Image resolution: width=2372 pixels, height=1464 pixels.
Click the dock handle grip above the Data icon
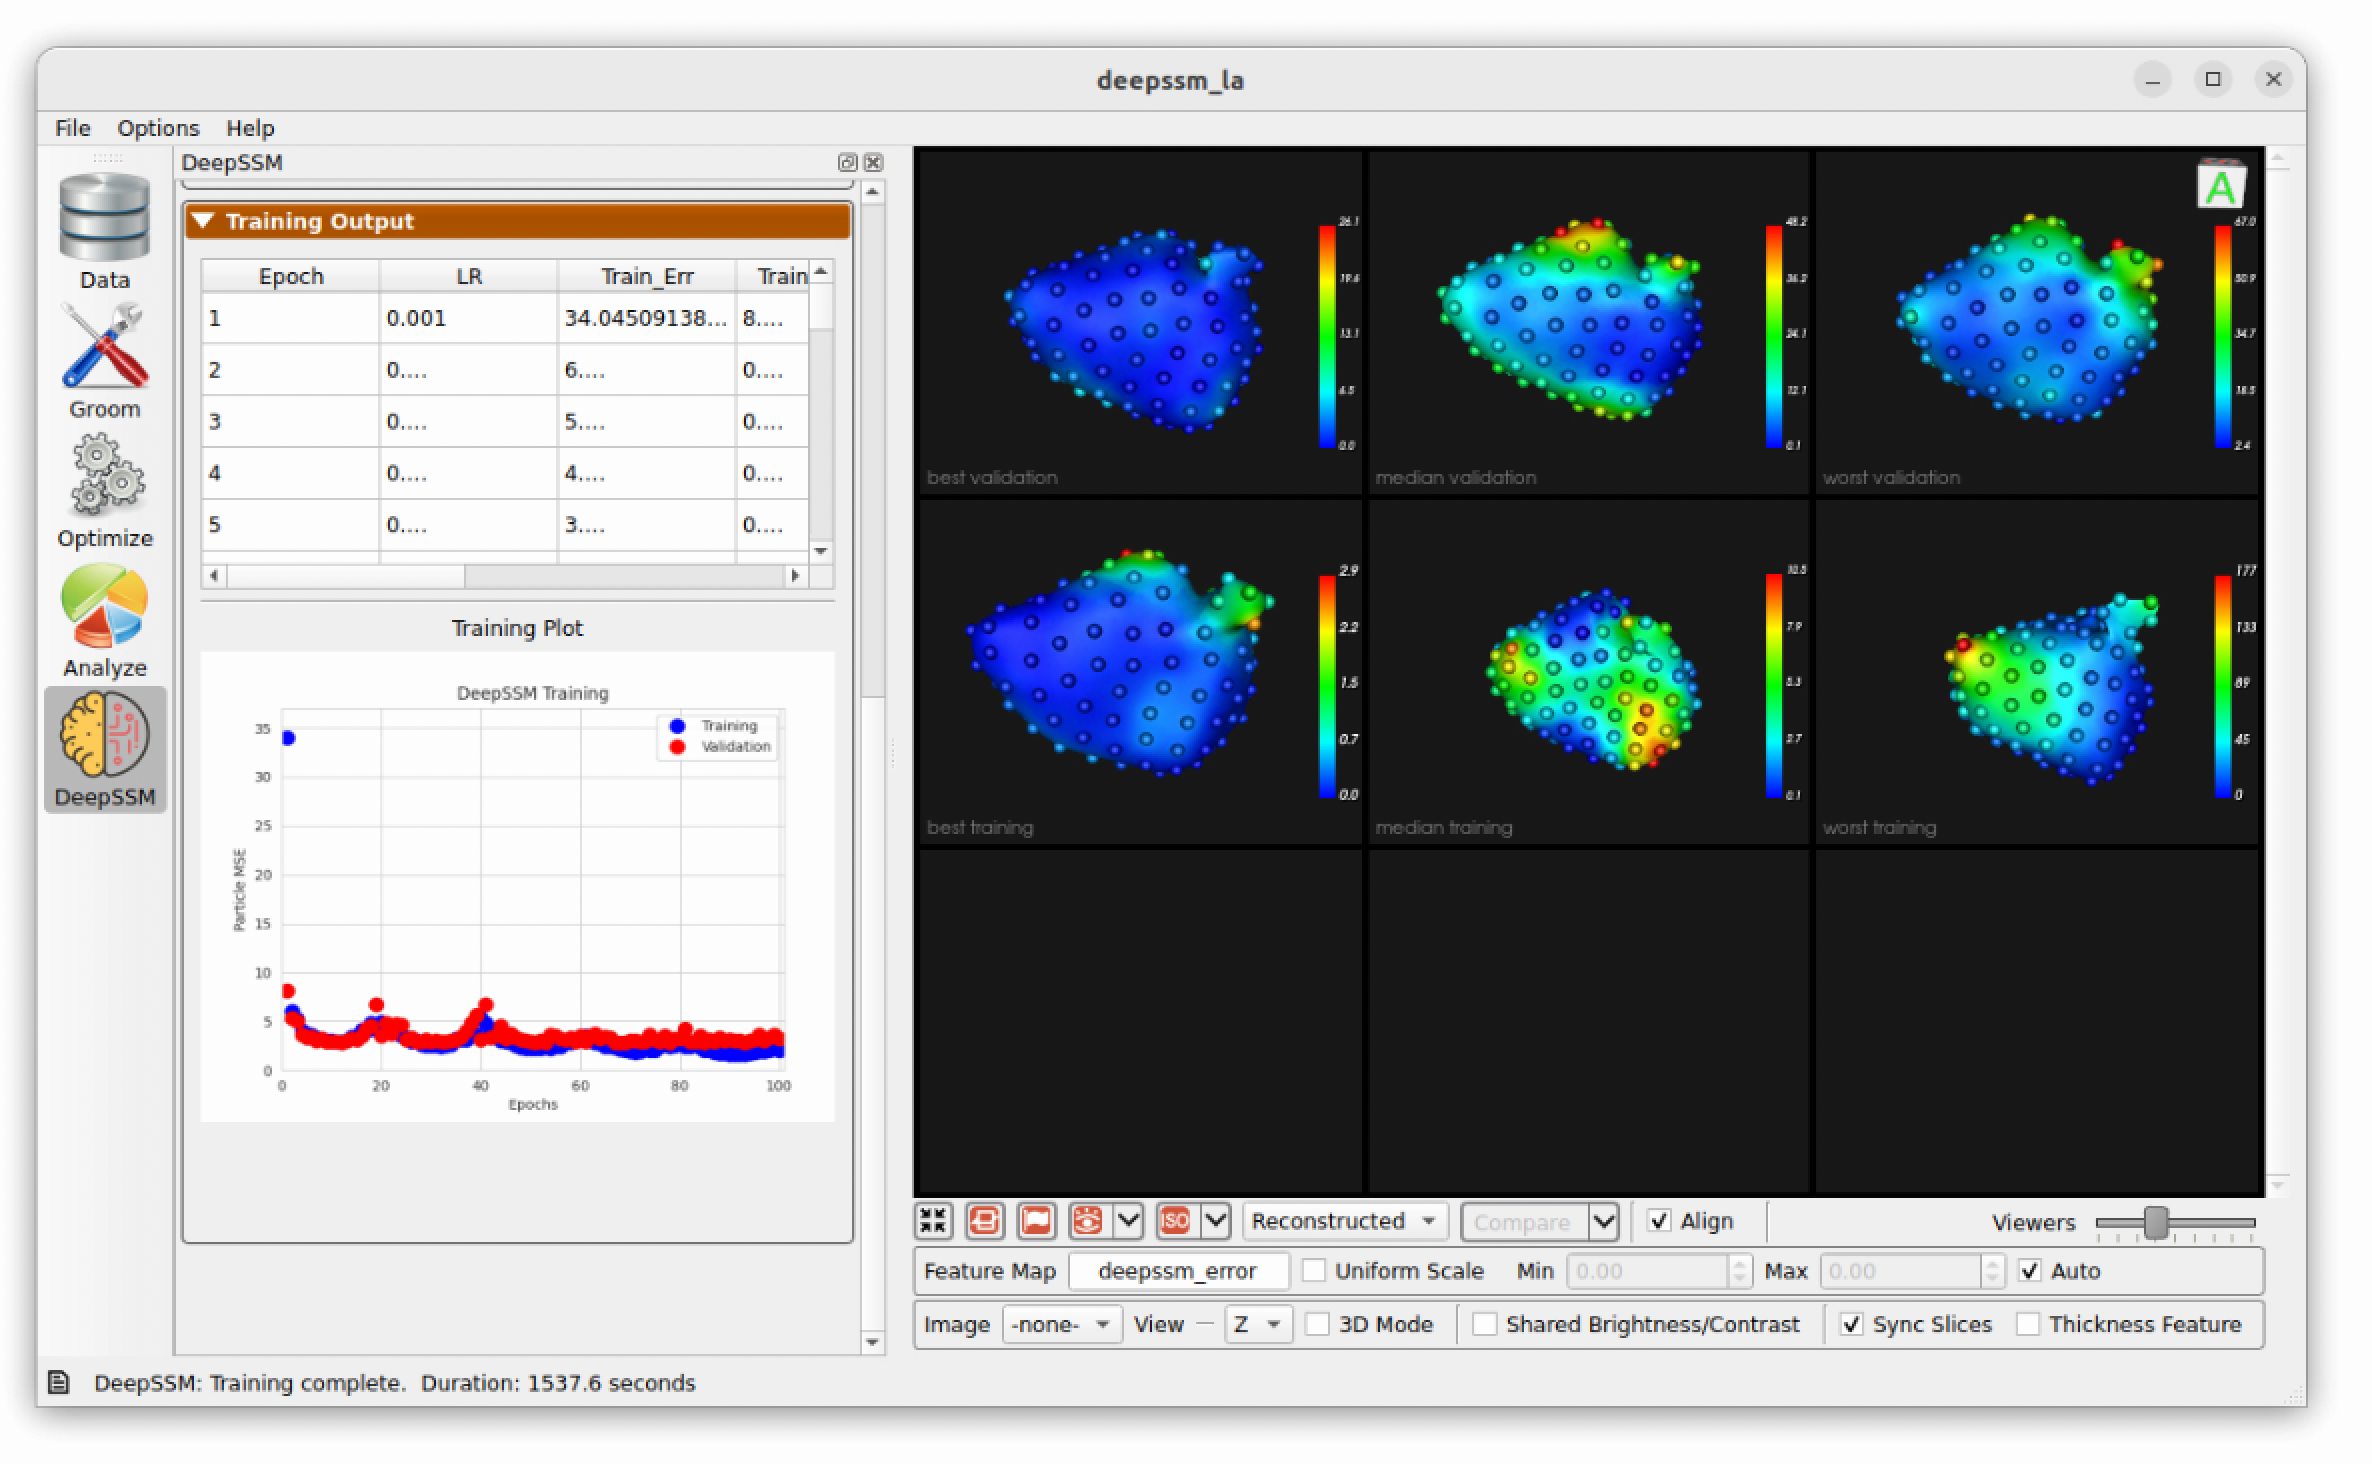point(107,157)
